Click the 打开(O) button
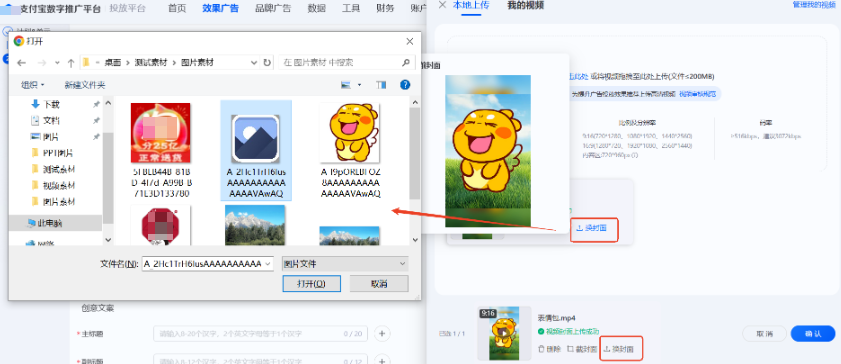The width and height of the screenshot is (841, 364). (x=311, y=284)
